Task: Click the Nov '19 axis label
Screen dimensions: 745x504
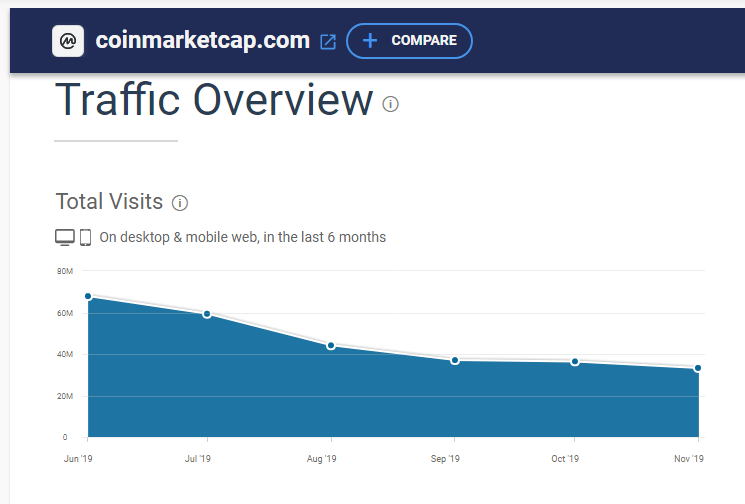Action: point(689,459)
